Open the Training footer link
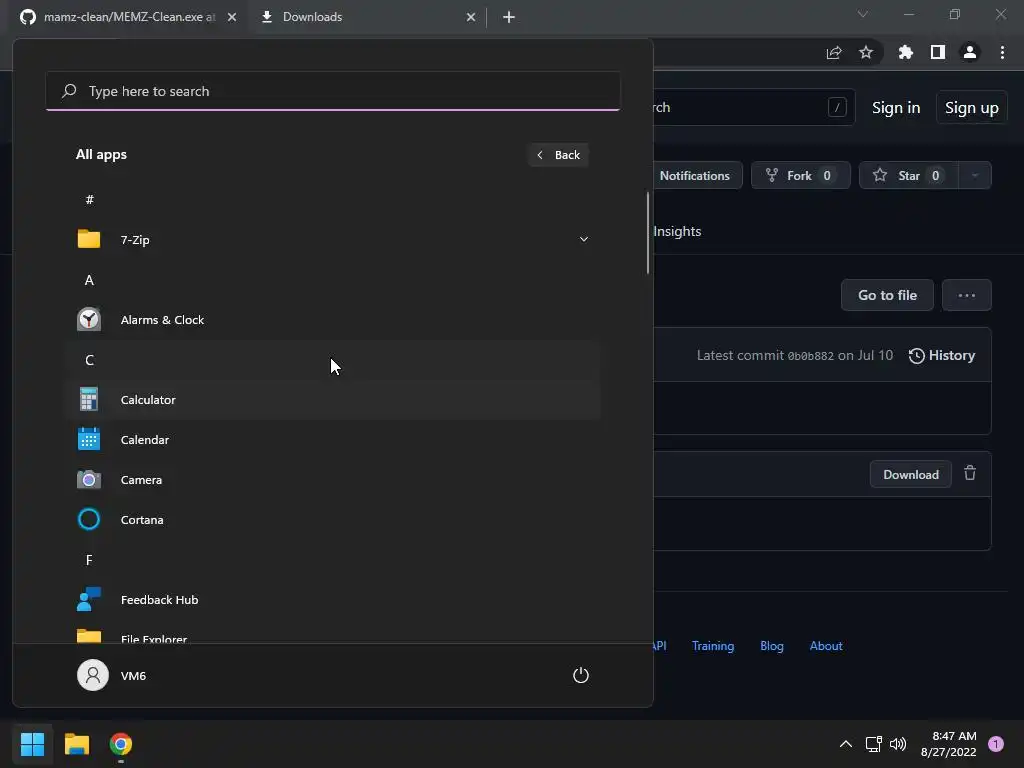Viewport: 1024px width, 768px height. click(712, 646)
